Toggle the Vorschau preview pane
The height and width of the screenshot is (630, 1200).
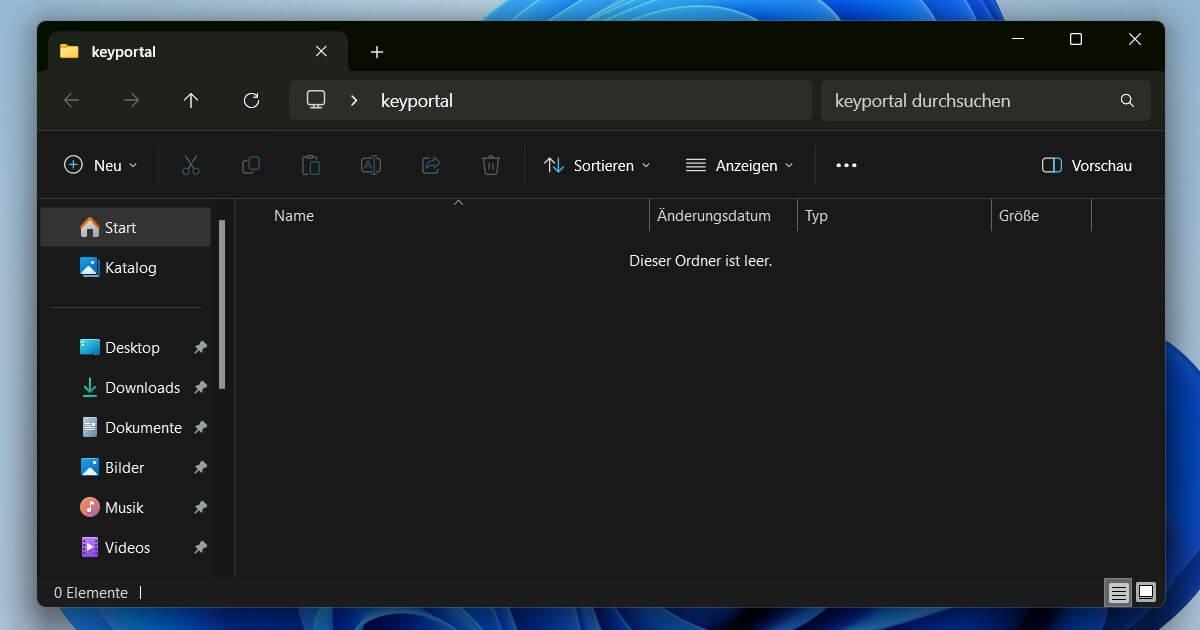[1086, 164]
